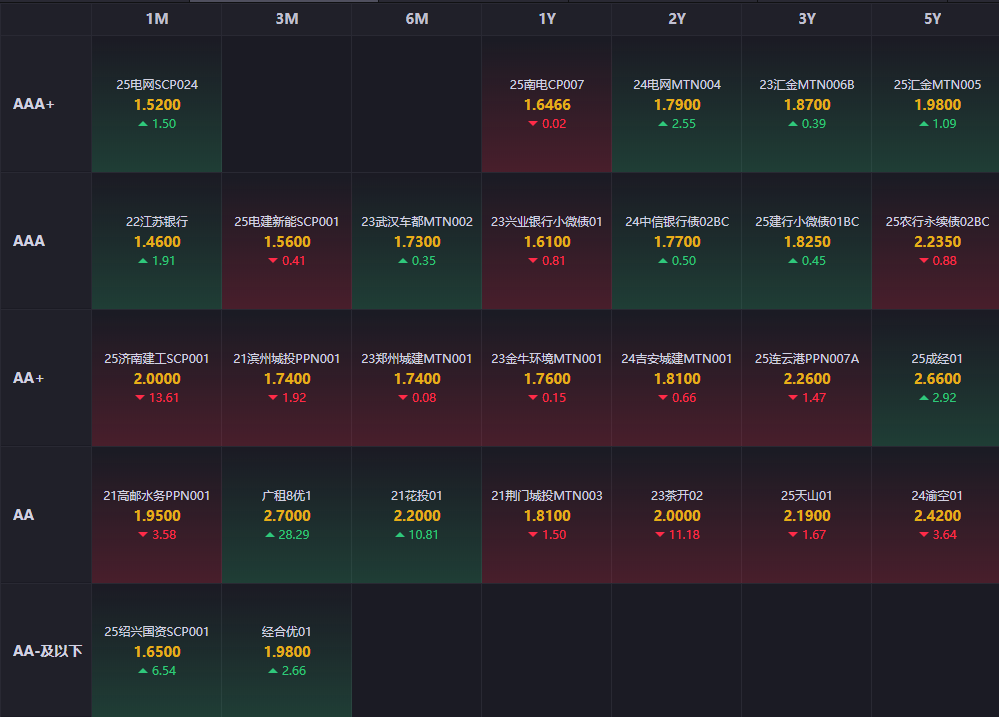Select the 5Y tenor column header
Screen dimensions: 999x717
click(x=932, y=19)
